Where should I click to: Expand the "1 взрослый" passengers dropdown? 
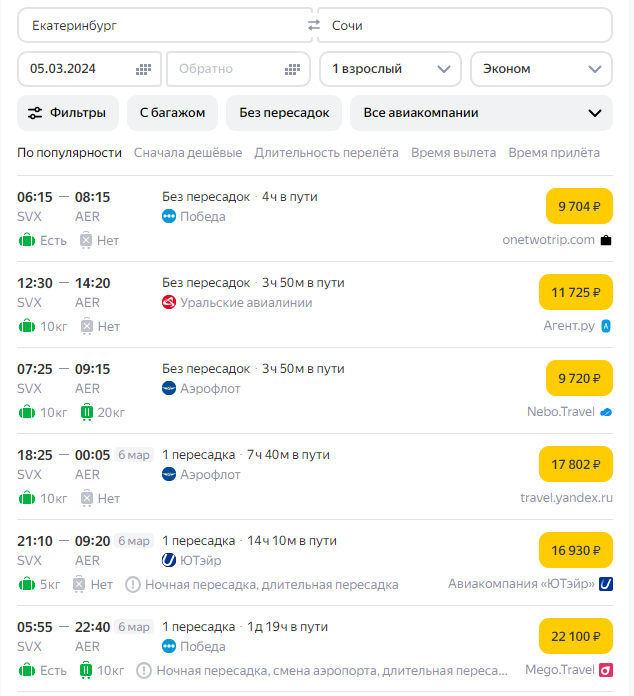pos(390,69)
